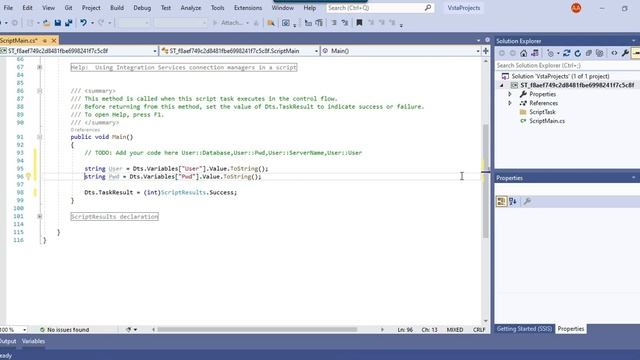640x360 pixels.
Task: Click the lightbulb quick actions icon at line 96
Action: [x=28, y=176]
